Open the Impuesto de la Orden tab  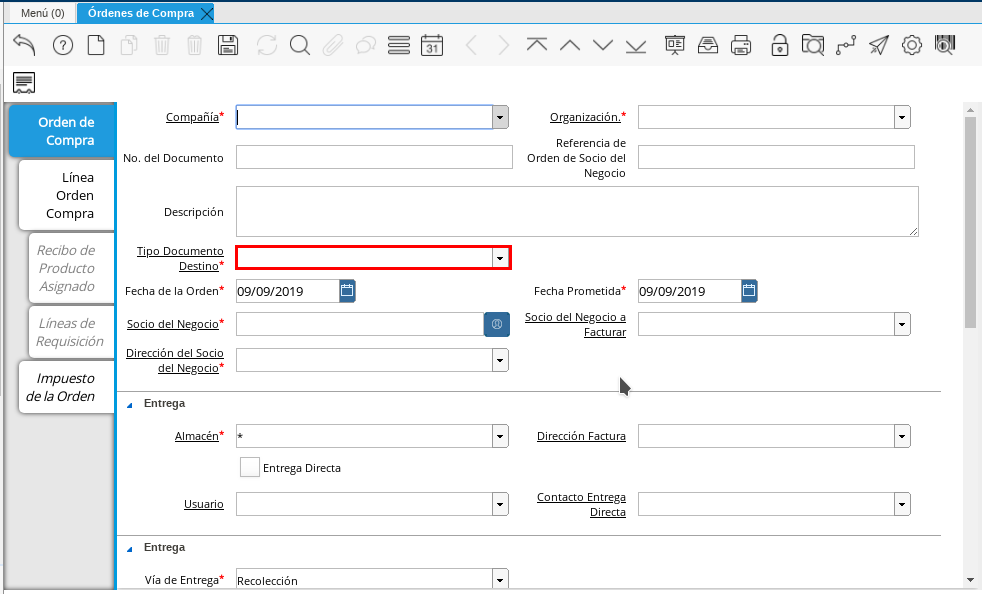pyautogui.click(x=65, y=387)
